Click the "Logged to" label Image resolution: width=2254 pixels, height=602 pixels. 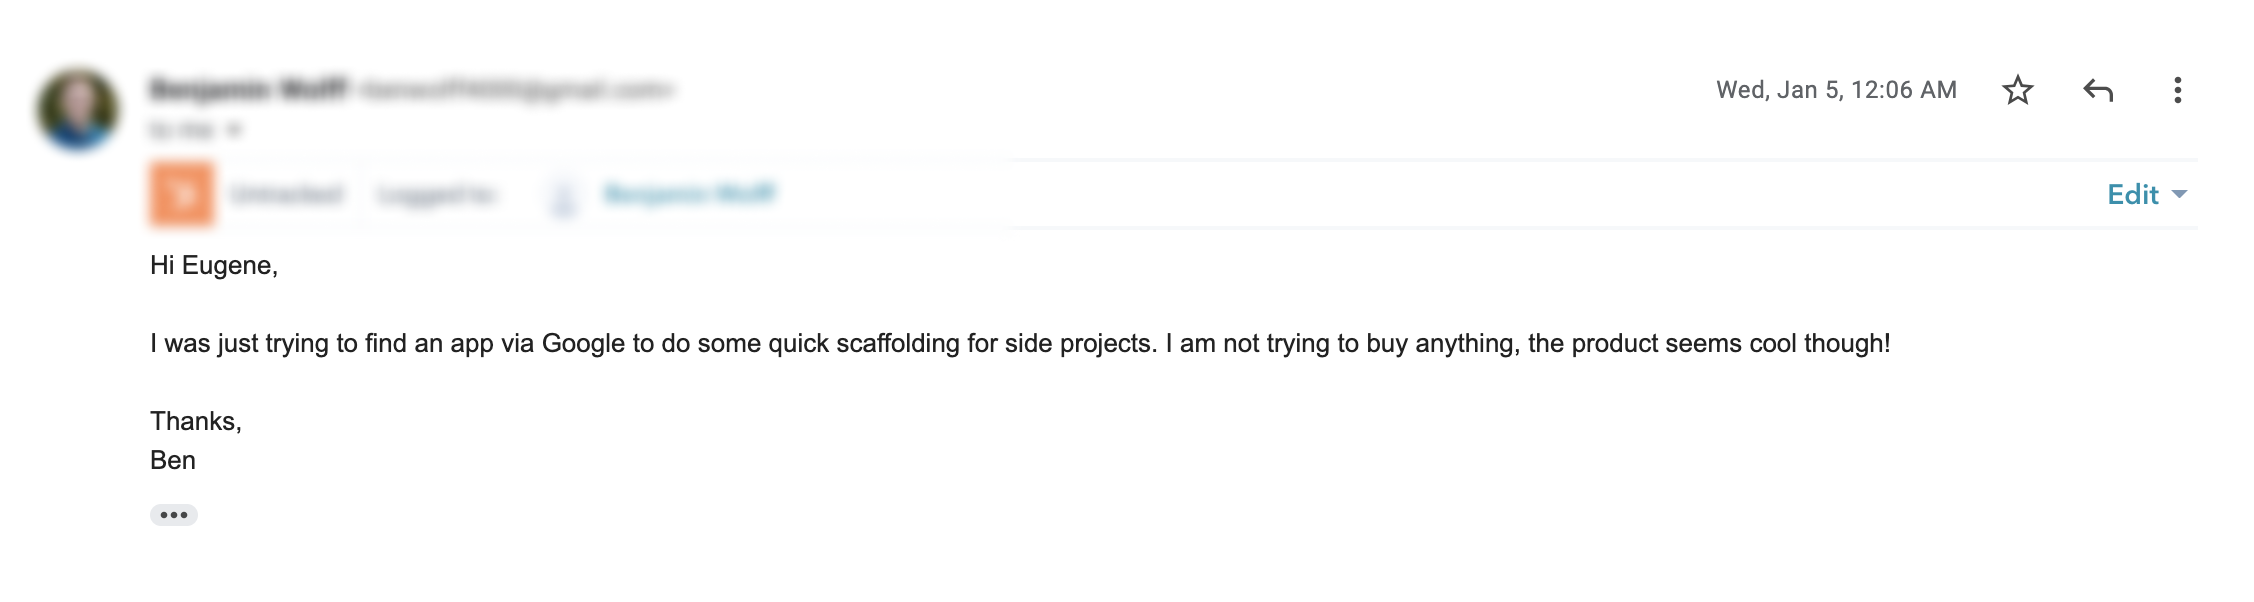pos(436,195)
